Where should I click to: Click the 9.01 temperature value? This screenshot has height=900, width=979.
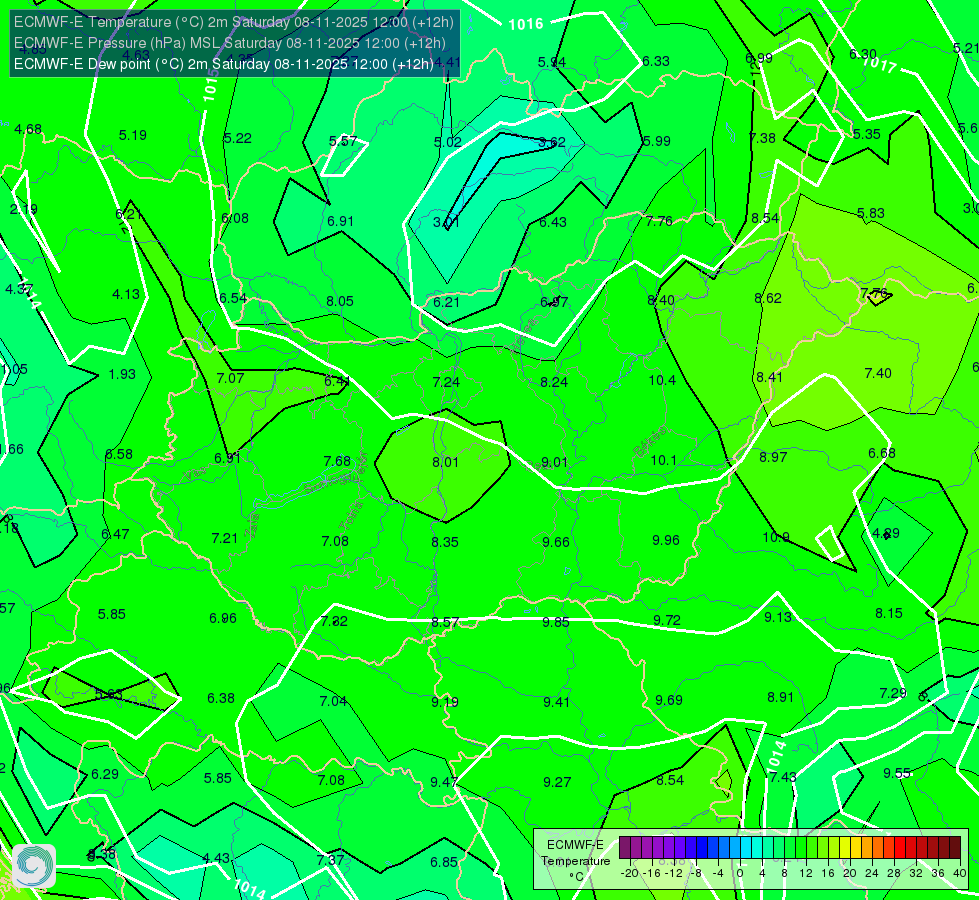tap(554, 462)
